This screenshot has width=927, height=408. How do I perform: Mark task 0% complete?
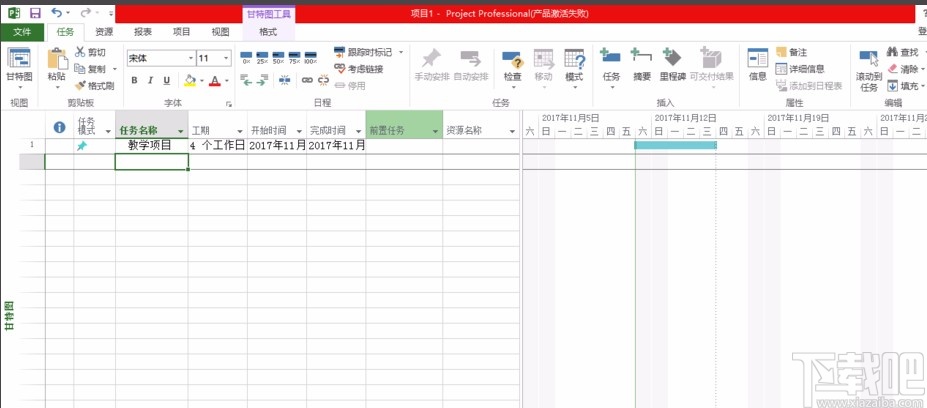coord(247,58)
